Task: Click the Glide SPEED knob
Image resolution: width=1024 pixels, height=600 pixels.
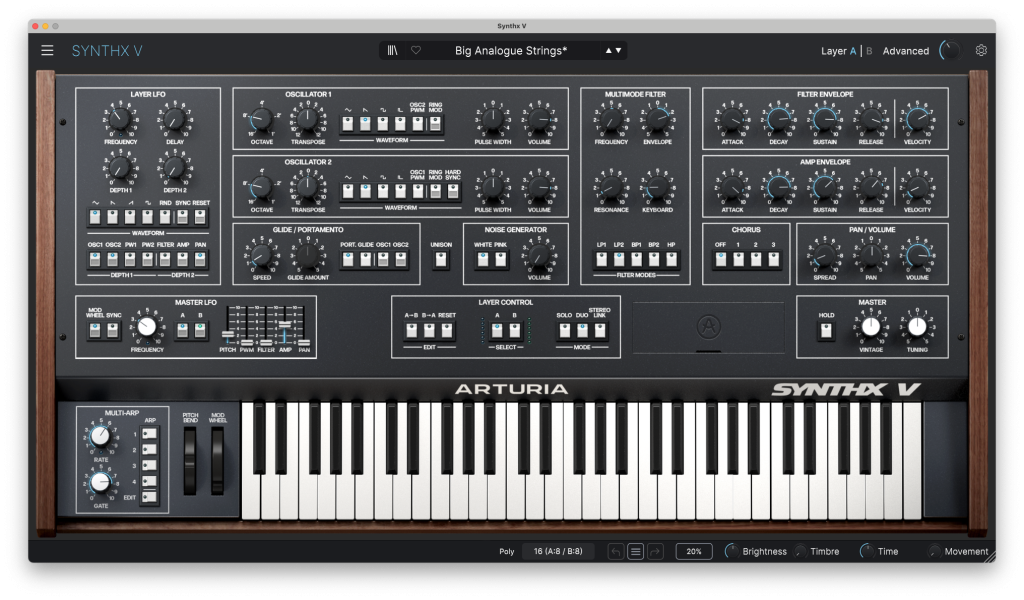Action: click(x=261, y=255)
